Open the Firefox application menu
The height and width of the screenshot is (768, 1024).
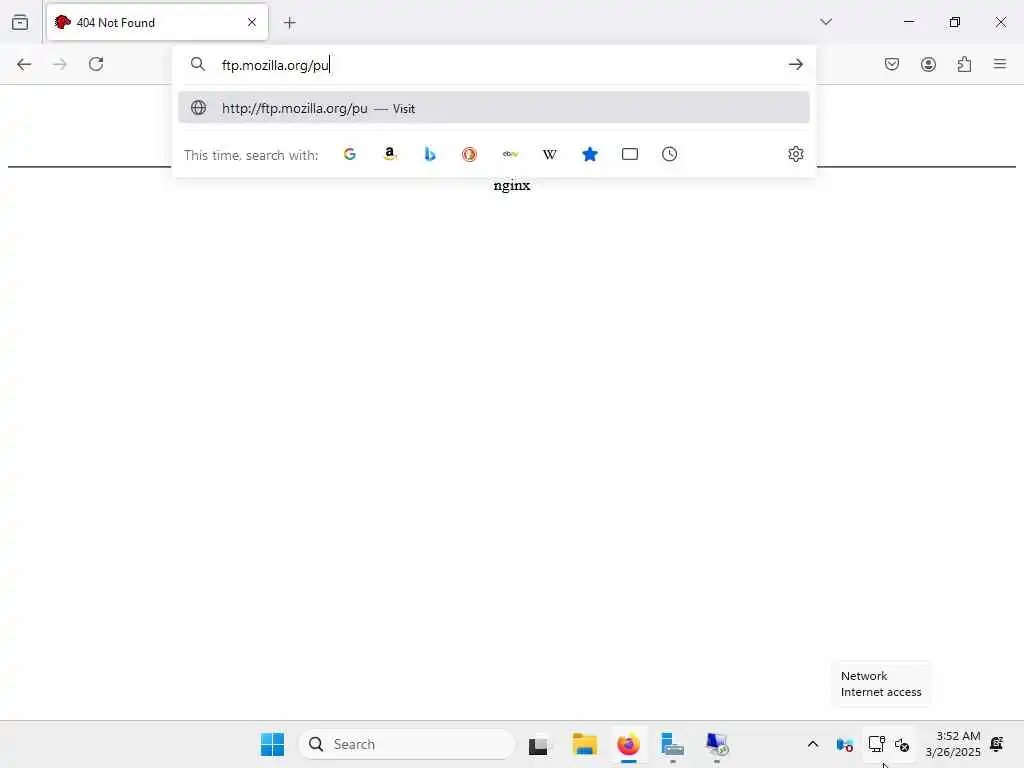[x=1000, y=64]
